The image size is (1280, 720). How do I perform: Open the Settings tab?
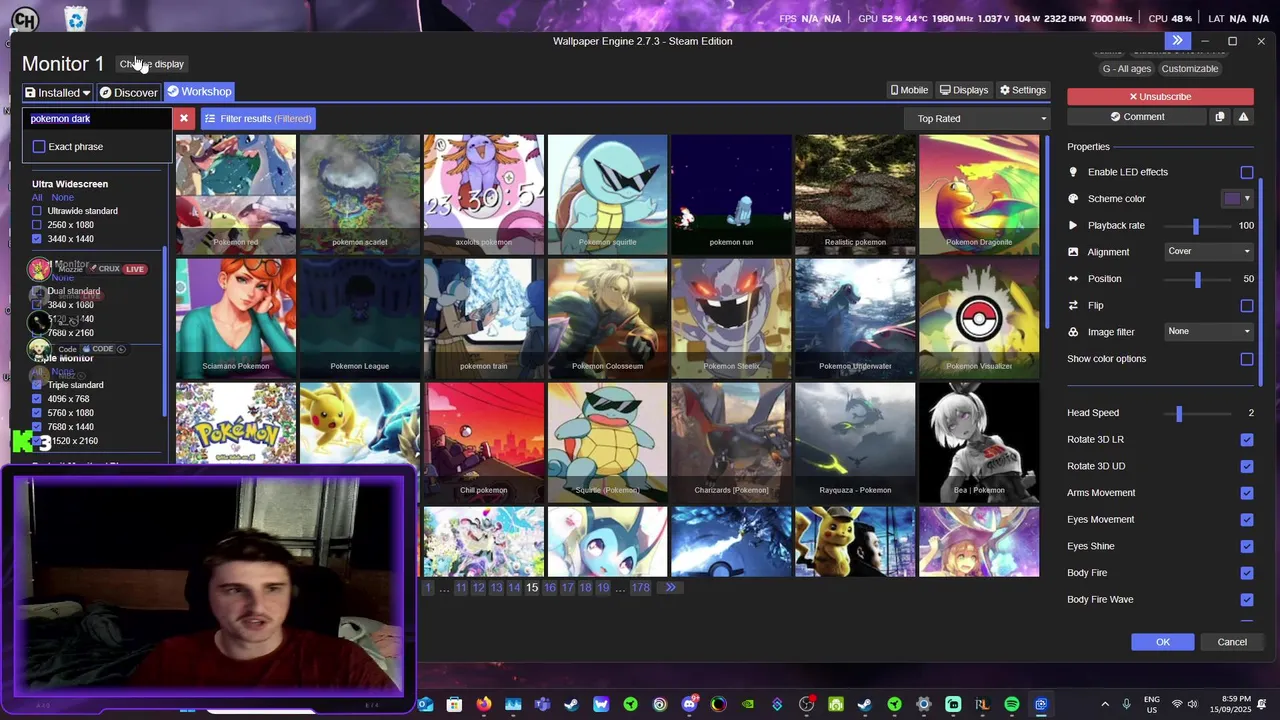[1023, 90]
